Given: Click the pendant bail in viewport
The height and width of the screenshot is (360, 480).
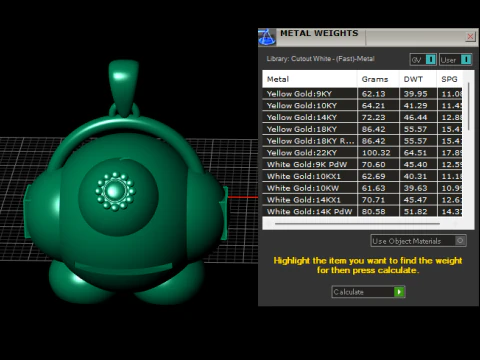Looking at the screenshot, I should [123, 87].
